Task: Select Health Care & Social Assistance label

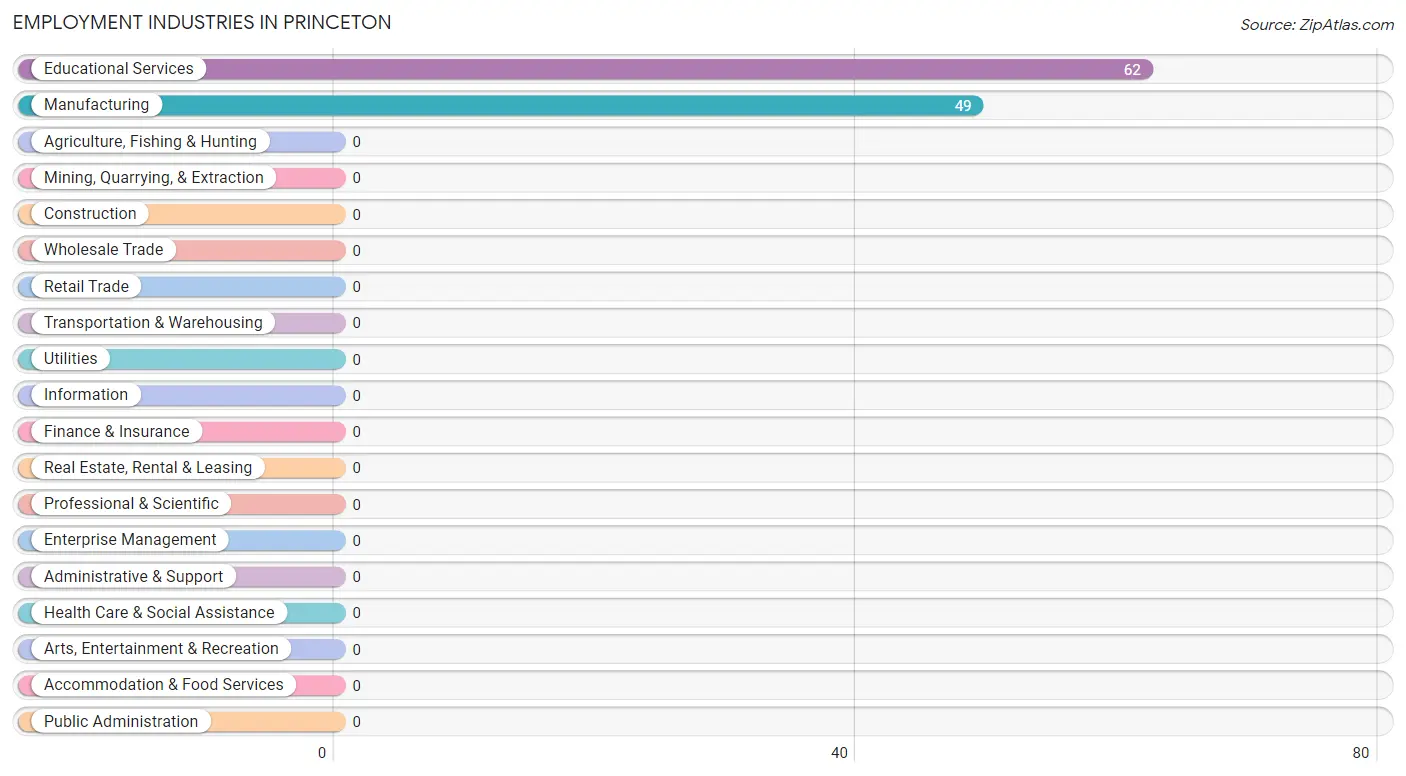Action: point(159,613)
